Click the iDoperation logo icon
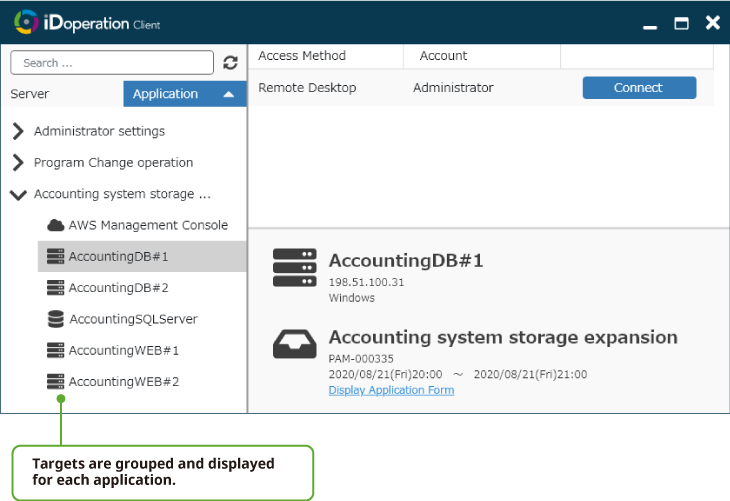Screen dimensions: 730x501 [26, 22]
